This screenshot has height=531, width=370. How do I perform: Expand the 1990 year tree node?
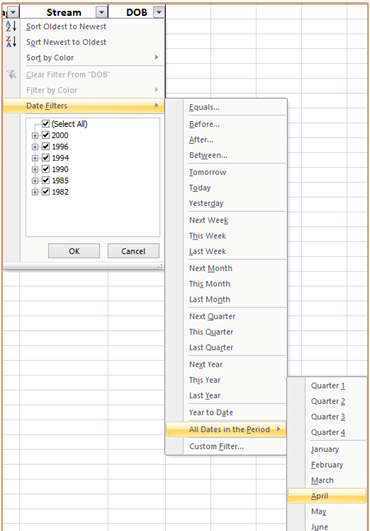click(35, 169)
